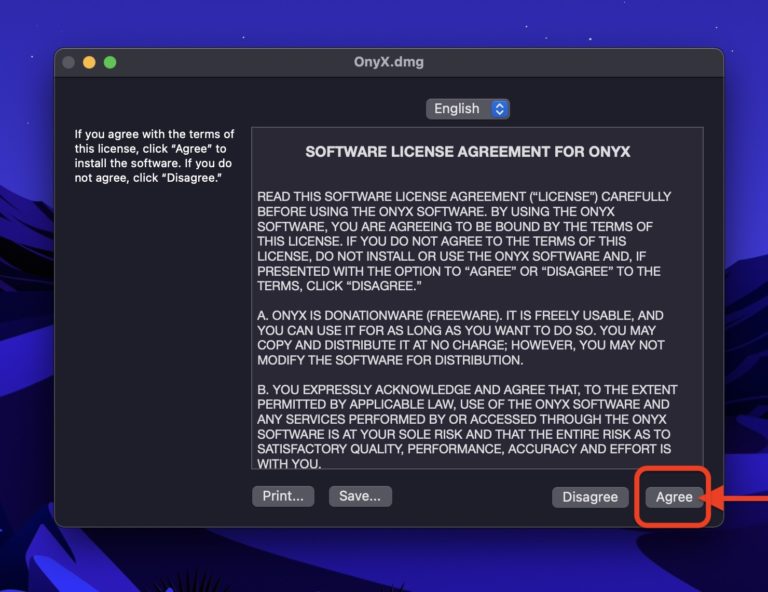Minimize the window with the yellow button

(x=89, y=63)
